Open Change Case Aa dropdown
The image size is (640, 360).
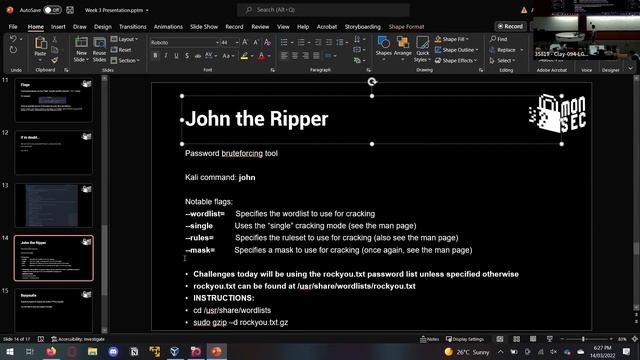[x=228, y=56]
